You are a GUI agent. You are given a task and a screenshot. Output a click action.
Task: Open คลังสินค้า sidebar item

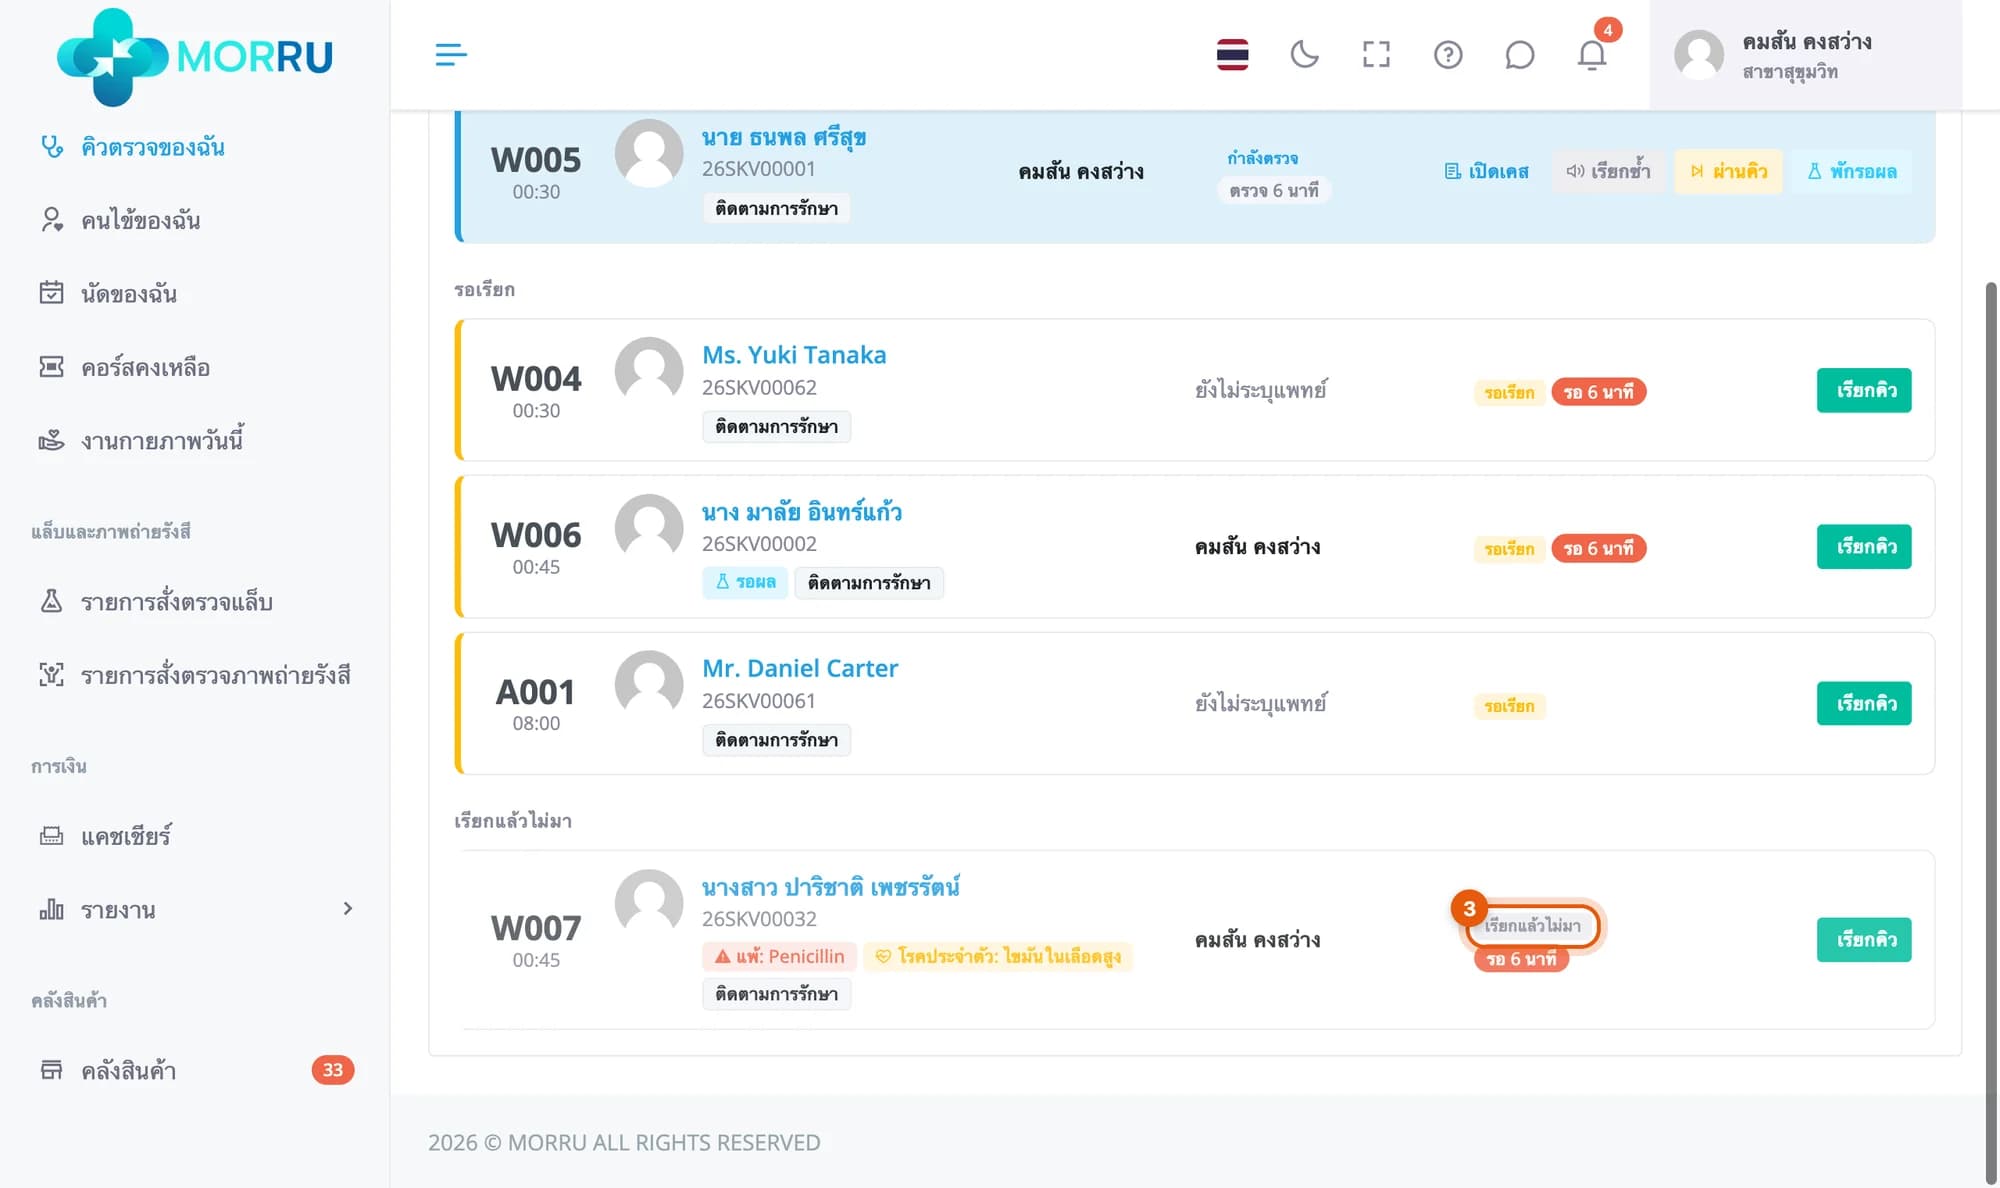tap(128, 1071)
